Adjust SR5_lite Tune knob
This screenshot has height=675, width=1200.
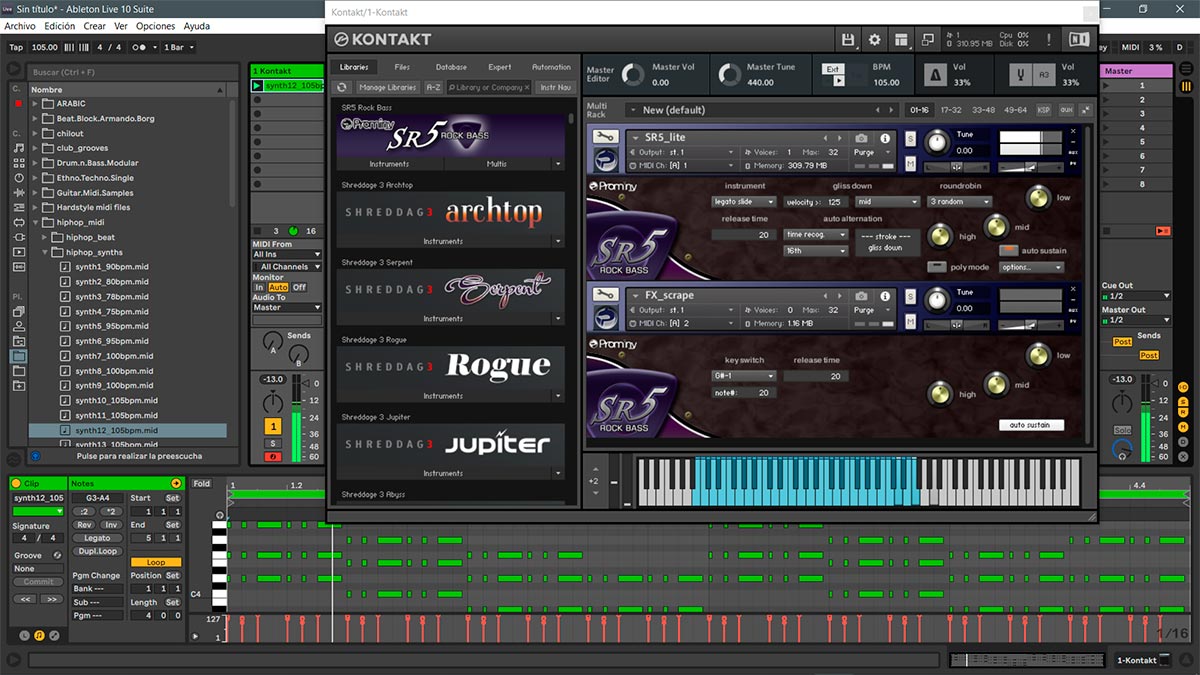(x=936, y=141)
